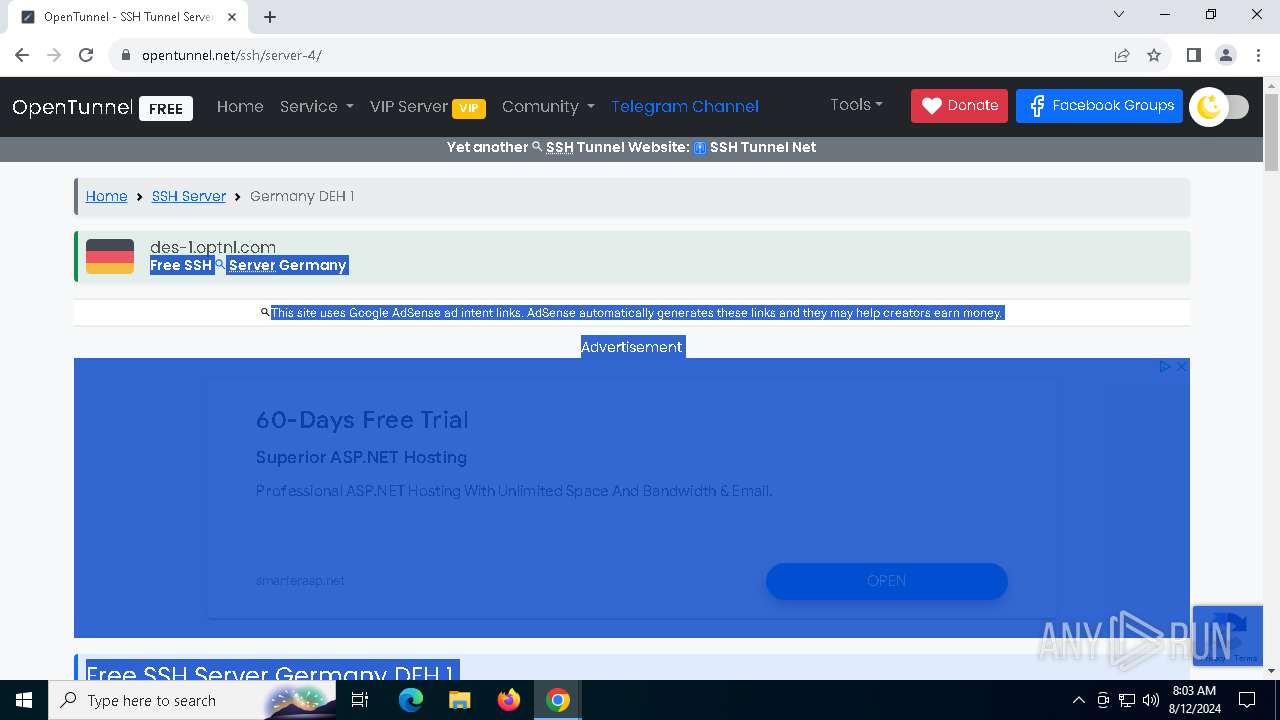Open the VIP Server menu item

point(427,106)
